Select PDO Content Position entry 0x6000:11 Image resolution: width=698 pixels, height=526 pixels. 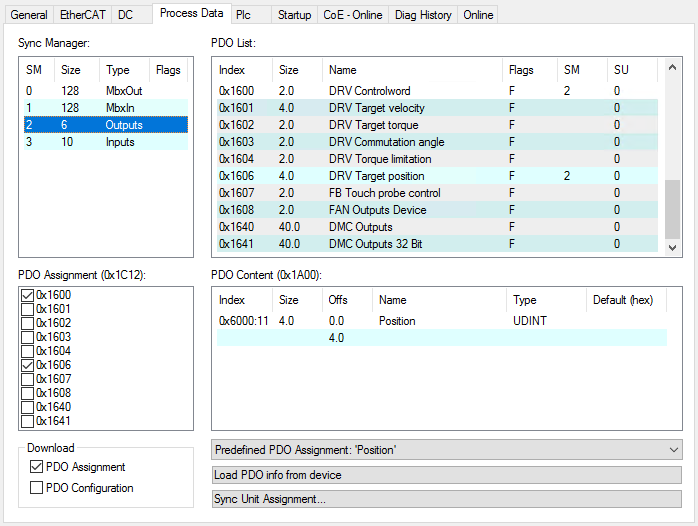tap(442, 321)
